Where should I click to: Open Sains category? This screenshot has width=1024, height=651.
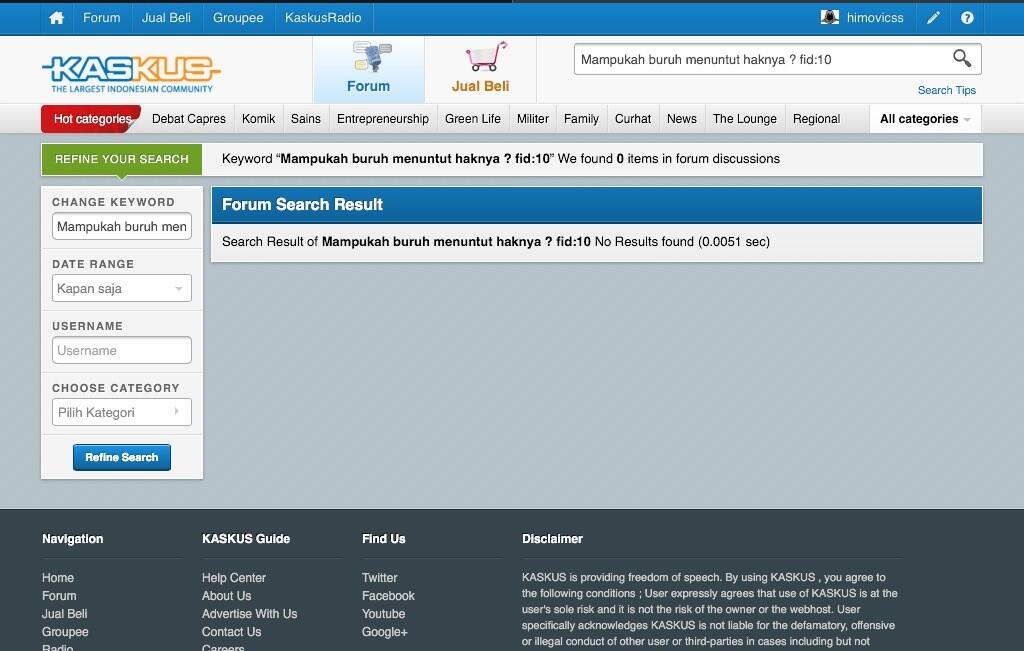point(306,119)
